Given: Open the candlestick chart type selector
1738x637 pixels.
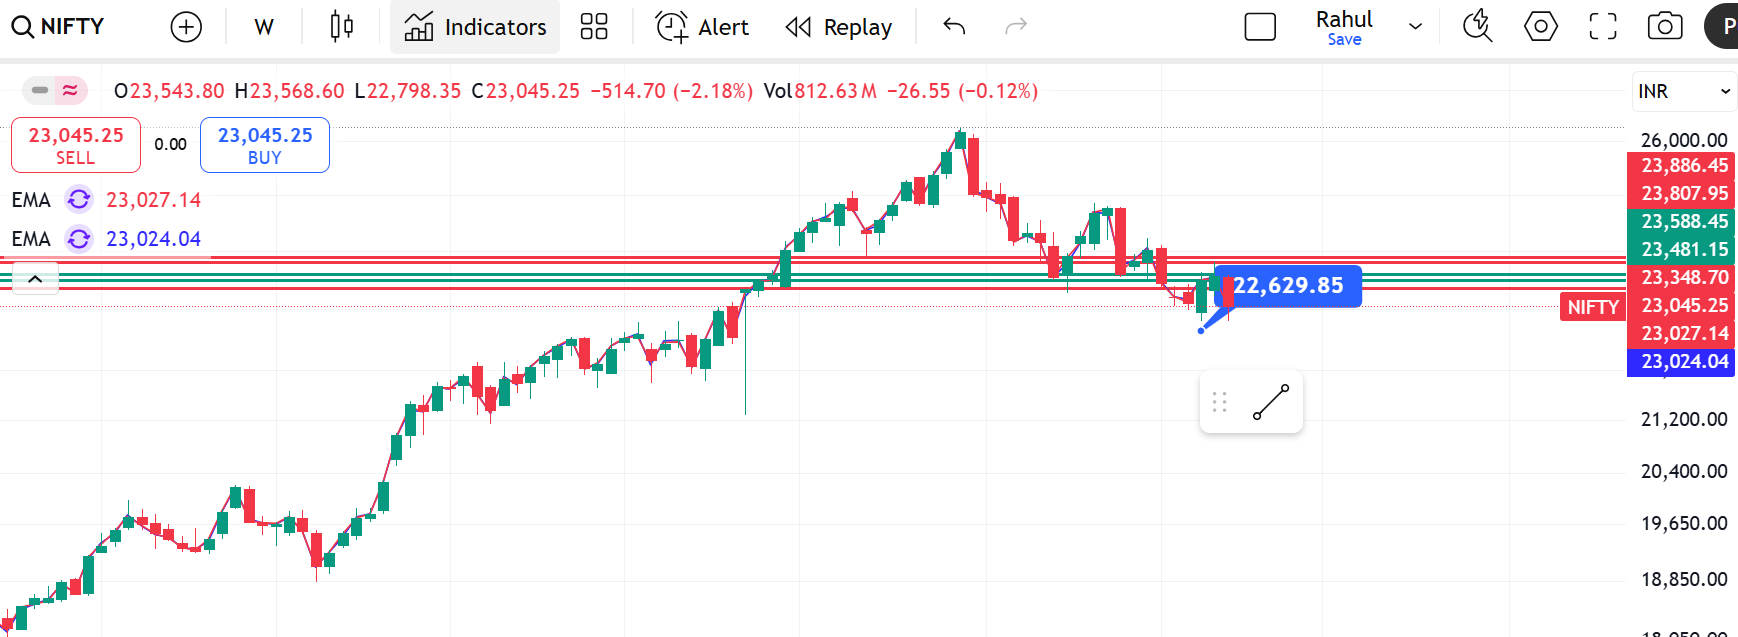Looking at the screenshot, I should point(341,27).
